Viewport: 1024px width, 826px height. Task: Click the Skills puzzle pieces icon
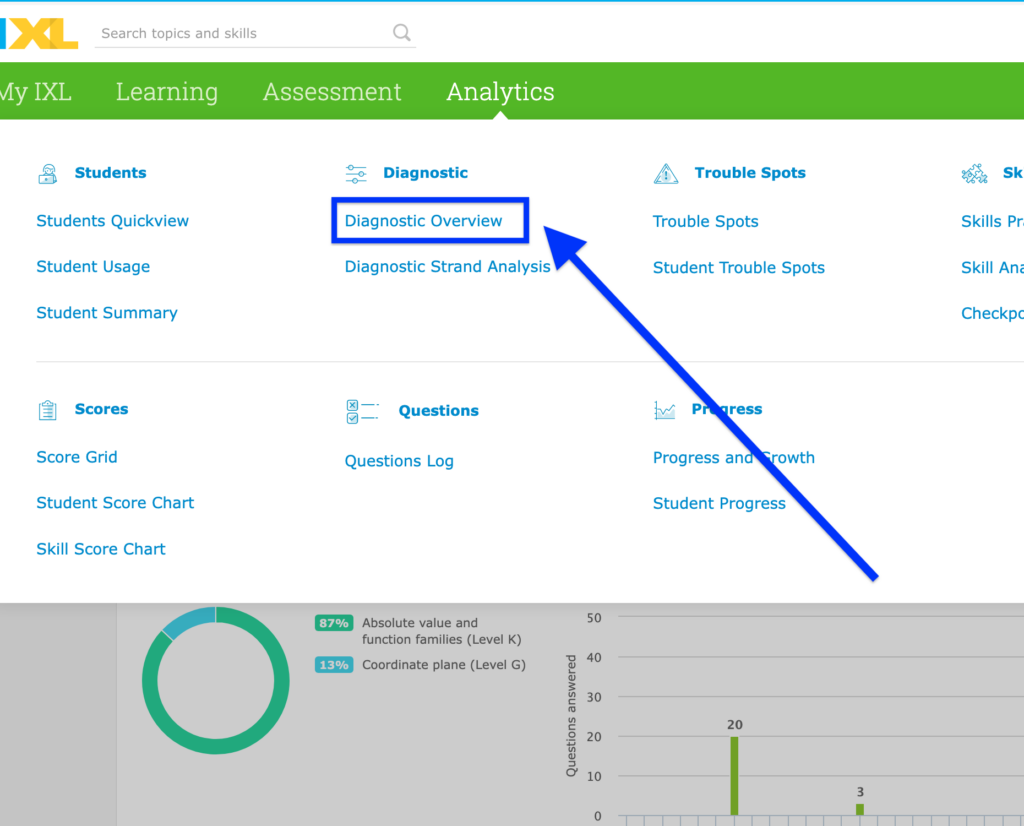974,174
